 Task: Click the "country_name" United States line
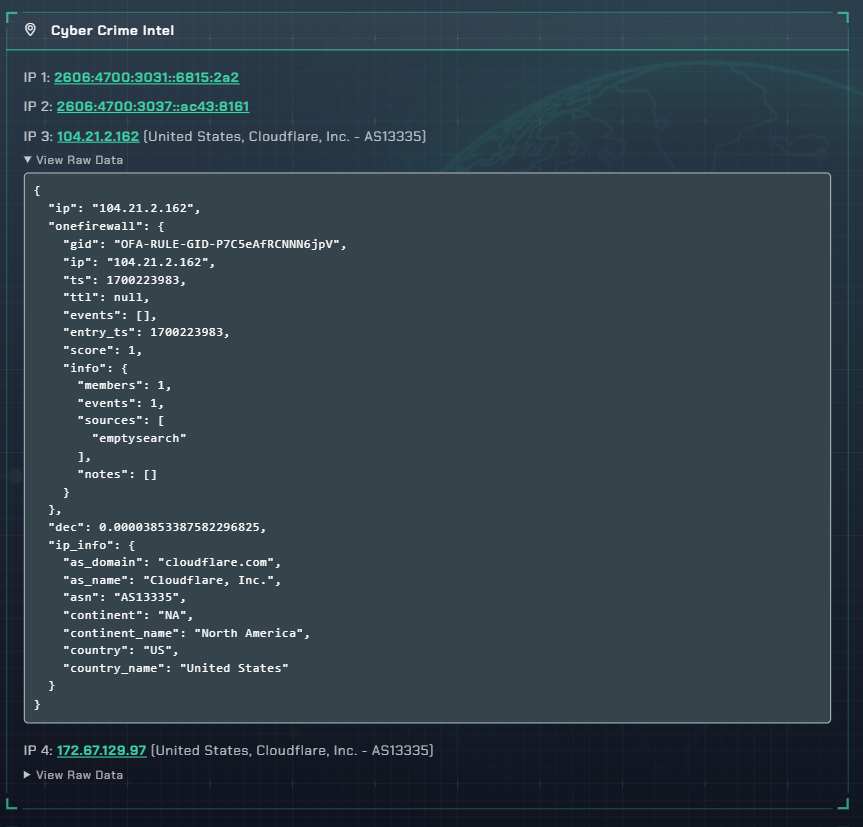176,668
